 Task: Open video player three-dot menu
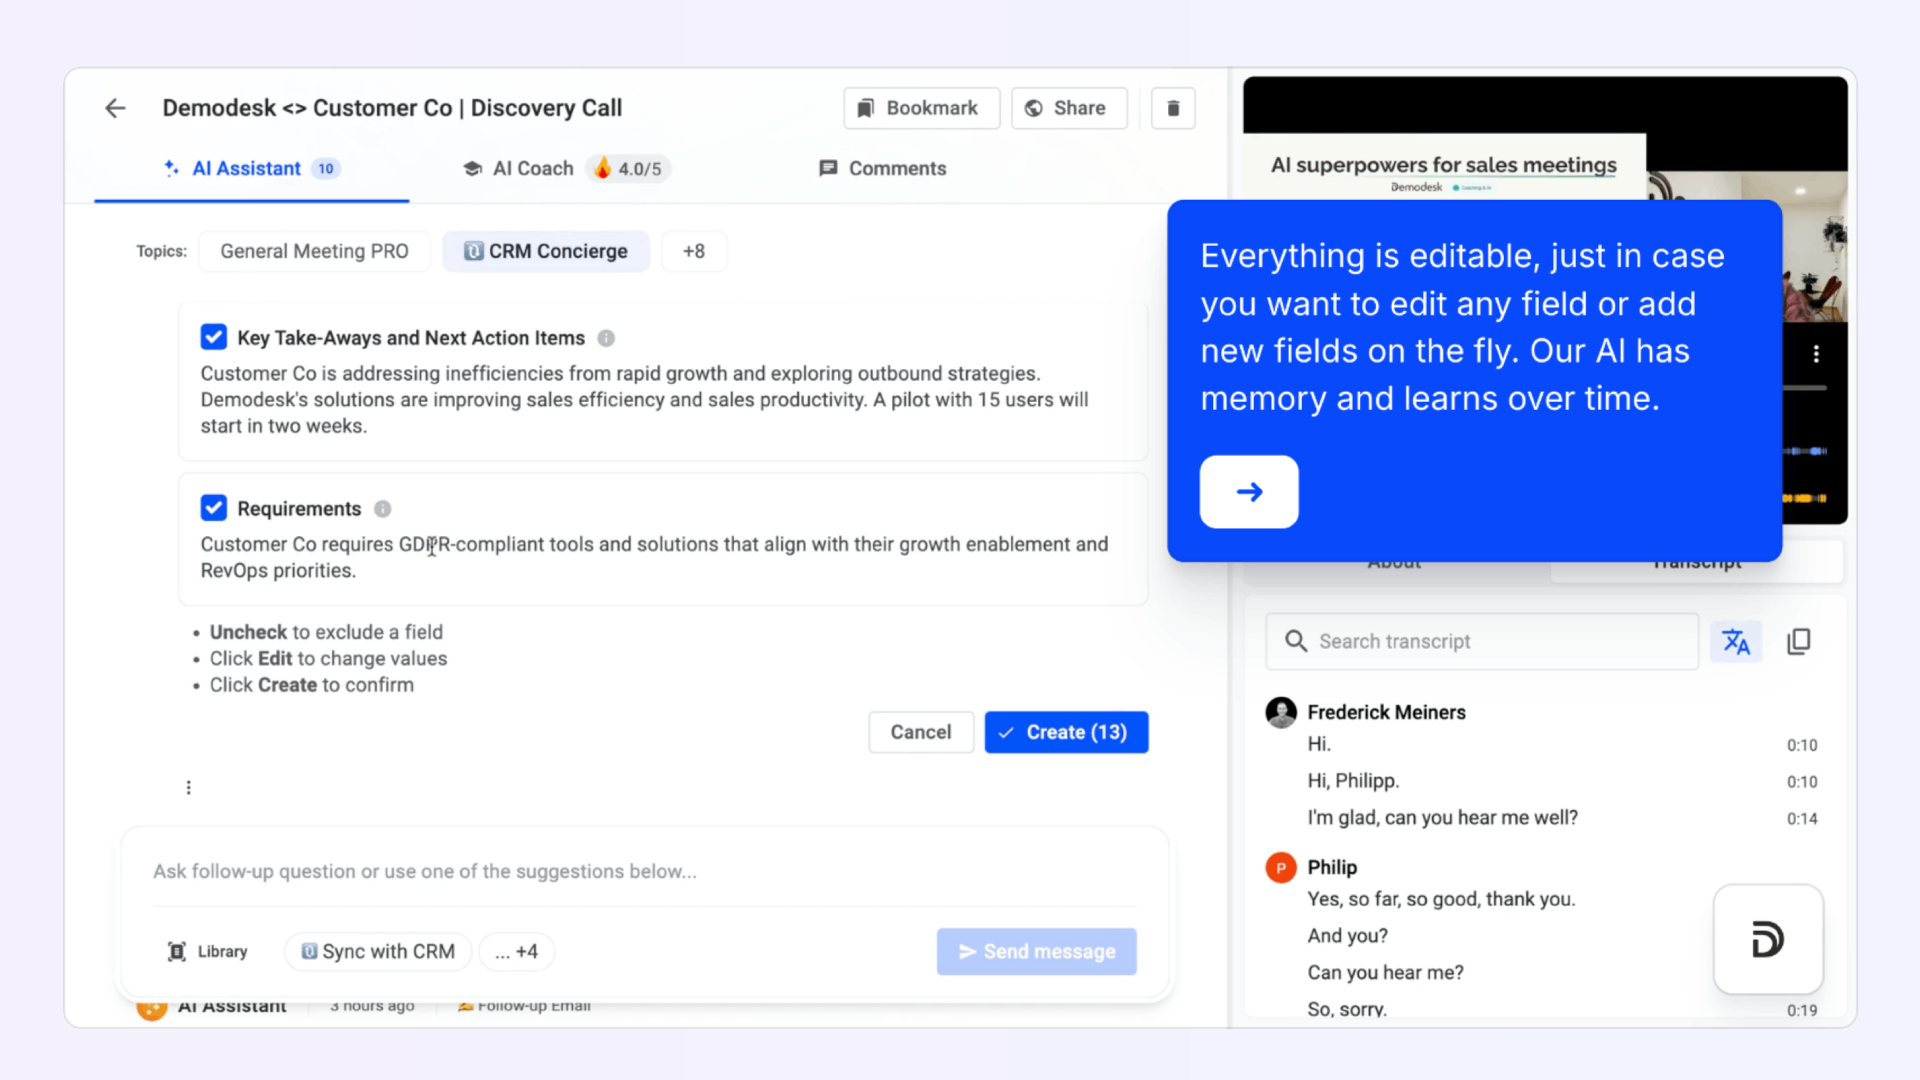point(1816,354)
